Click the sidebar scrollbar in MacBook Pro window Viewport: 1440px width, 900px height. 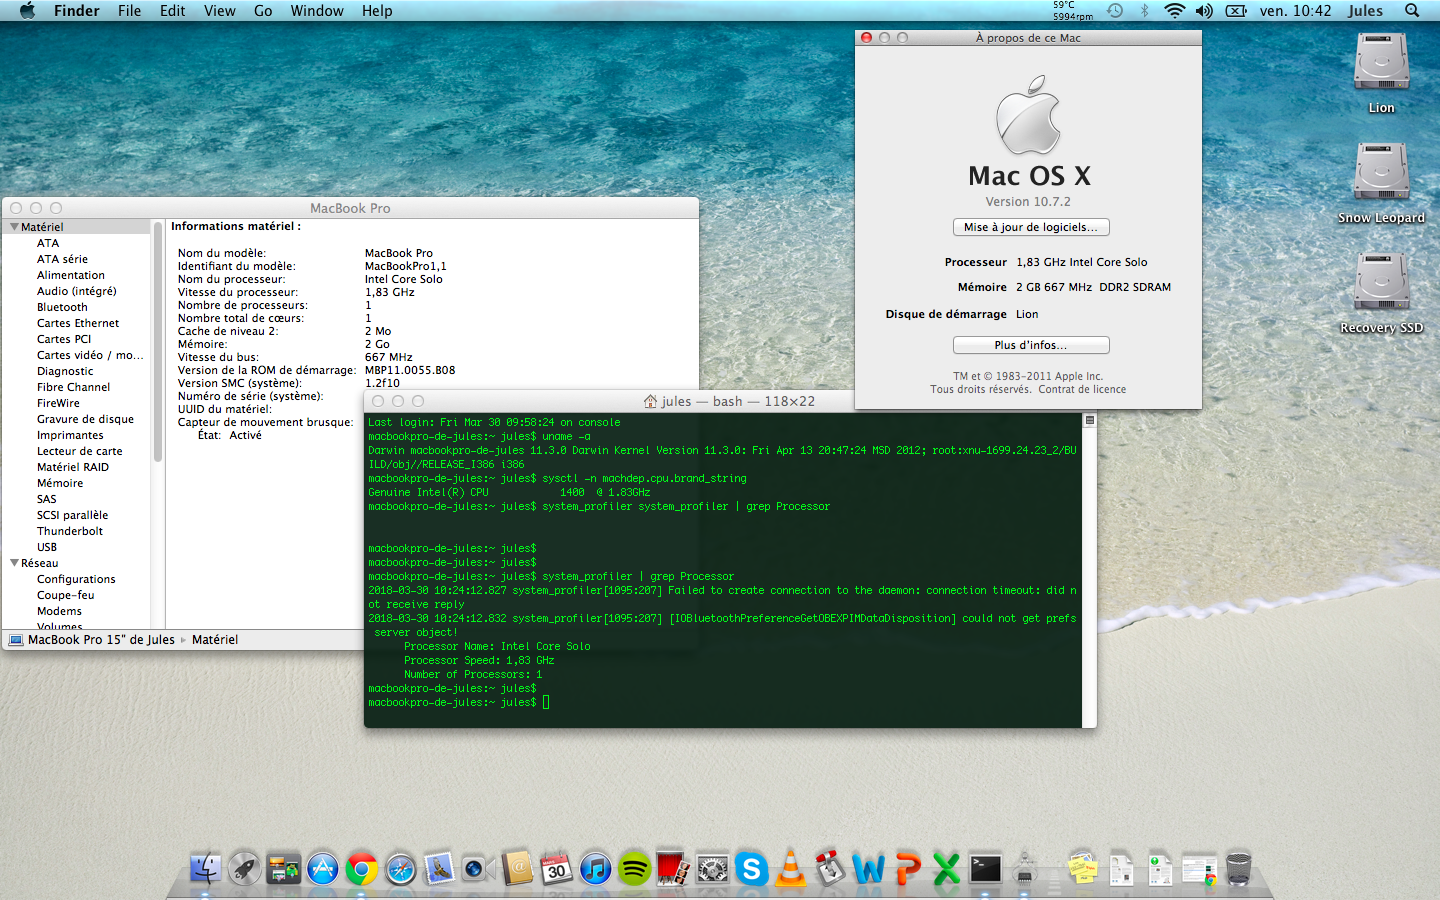[158, 342]
